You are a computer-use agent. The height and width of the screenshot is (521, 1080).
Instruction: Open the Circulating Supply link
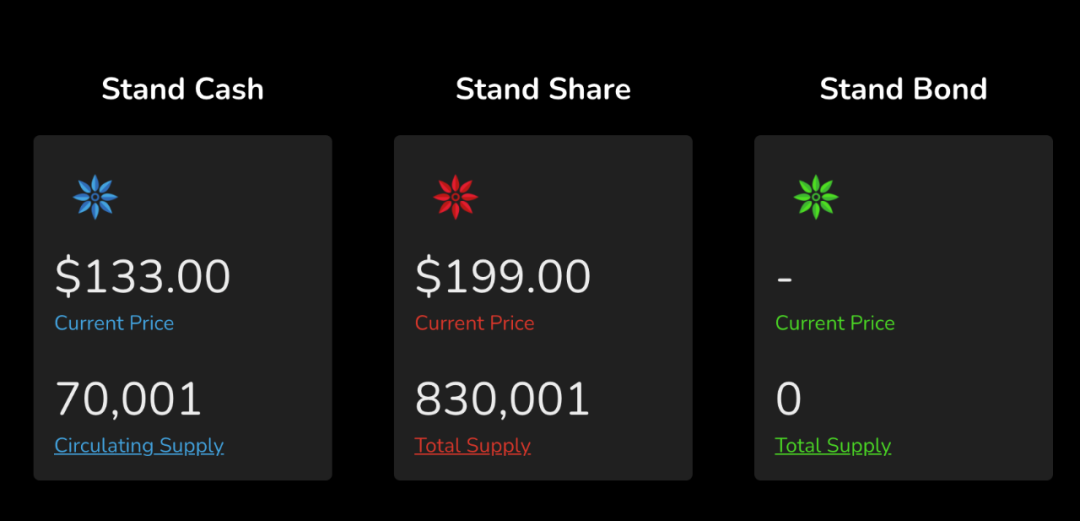click(139, 446)
